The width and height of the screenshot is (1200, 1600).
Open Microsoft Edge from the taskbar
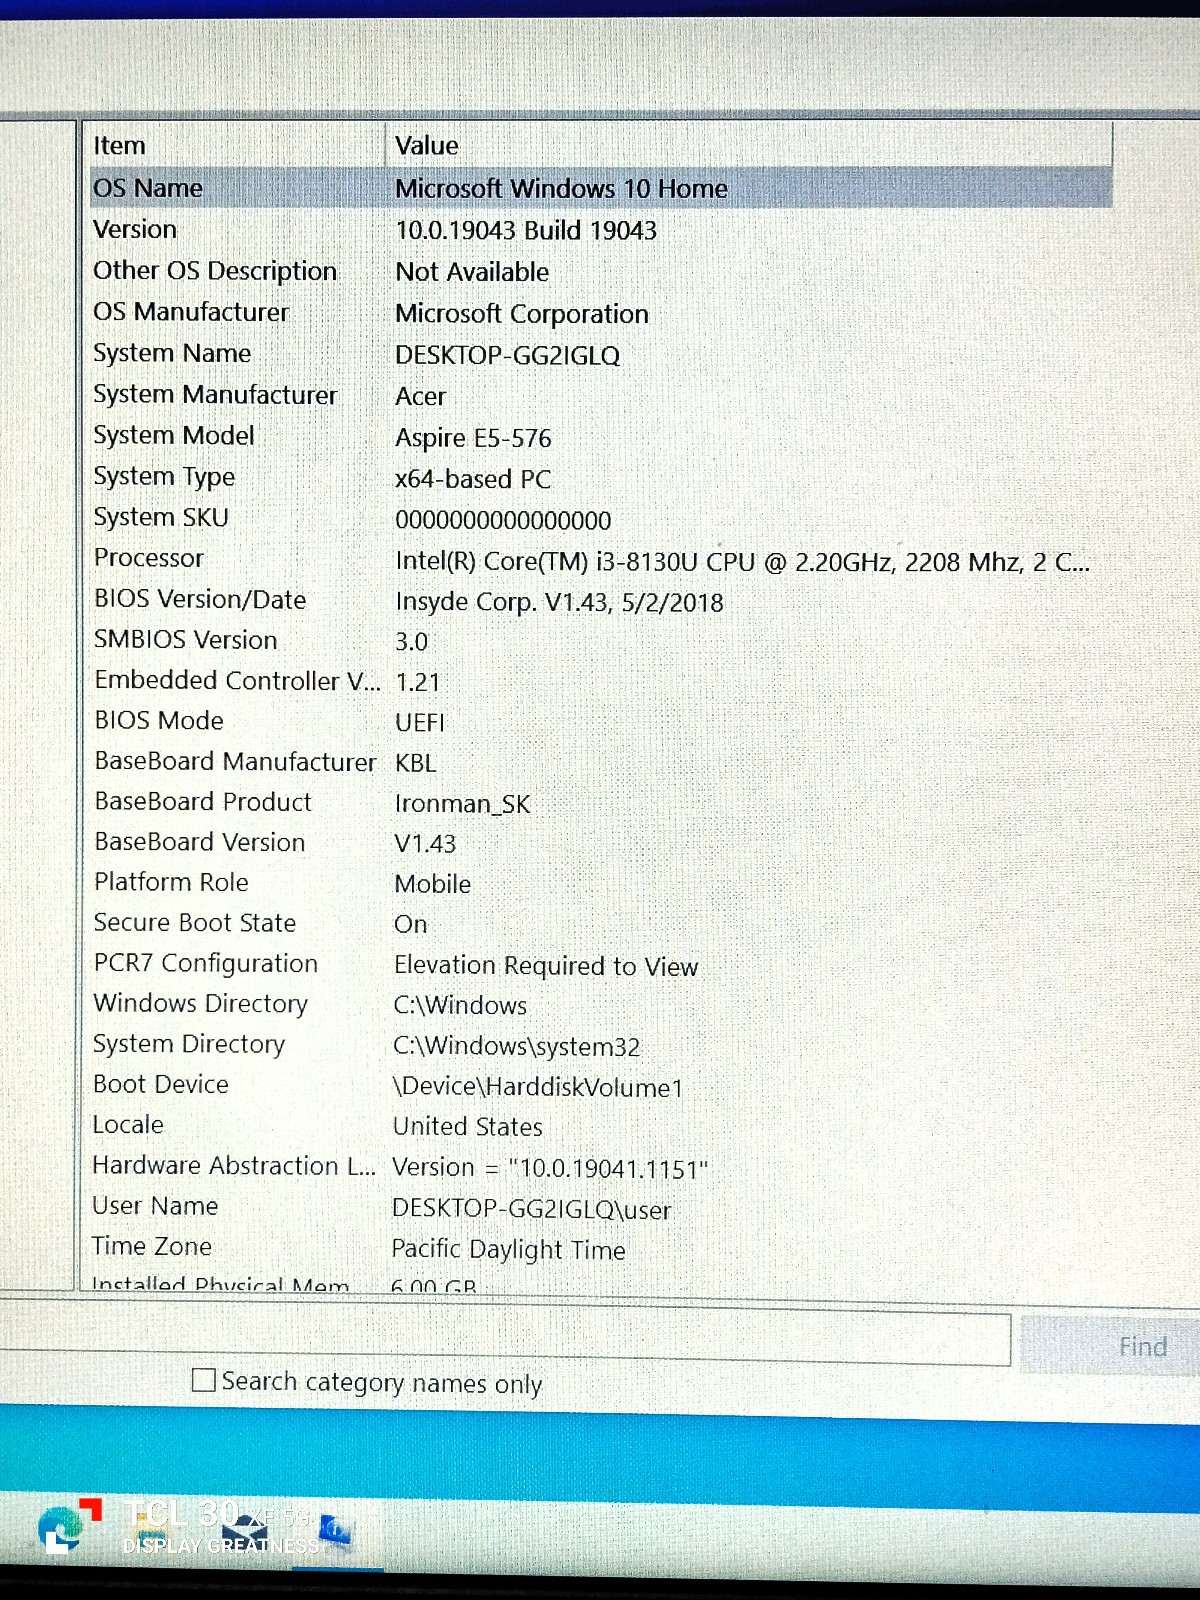pos(62,1531)
